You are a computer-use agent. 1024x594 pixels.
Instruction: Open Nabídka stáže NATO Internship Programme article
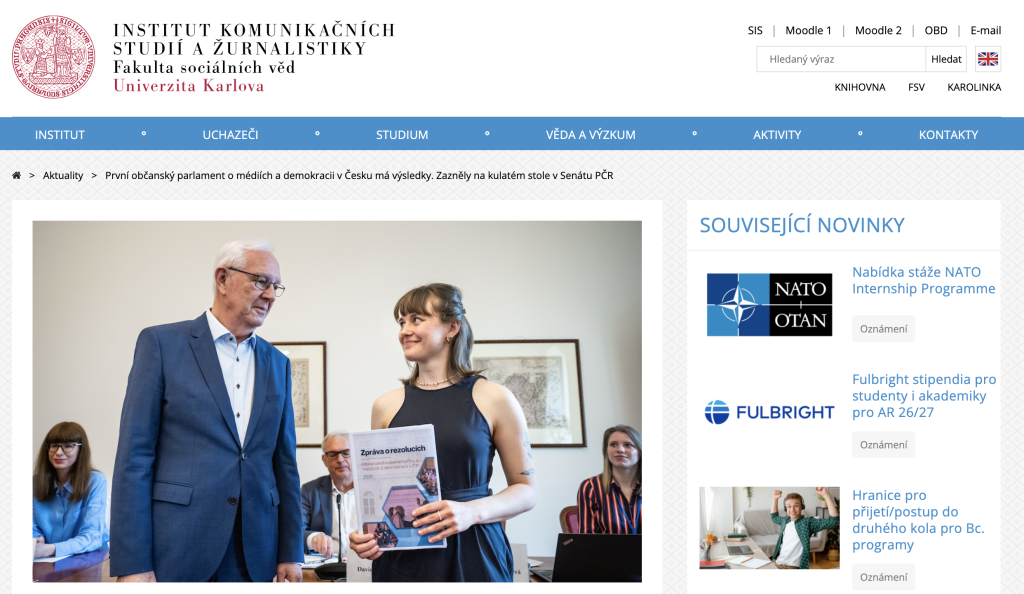pos(923,280)
